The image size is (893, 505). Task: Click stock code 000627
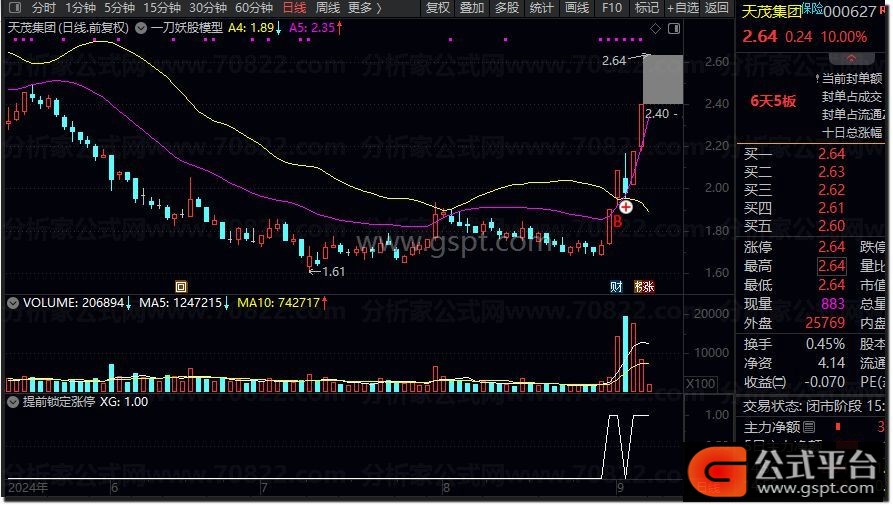point(850,11)
